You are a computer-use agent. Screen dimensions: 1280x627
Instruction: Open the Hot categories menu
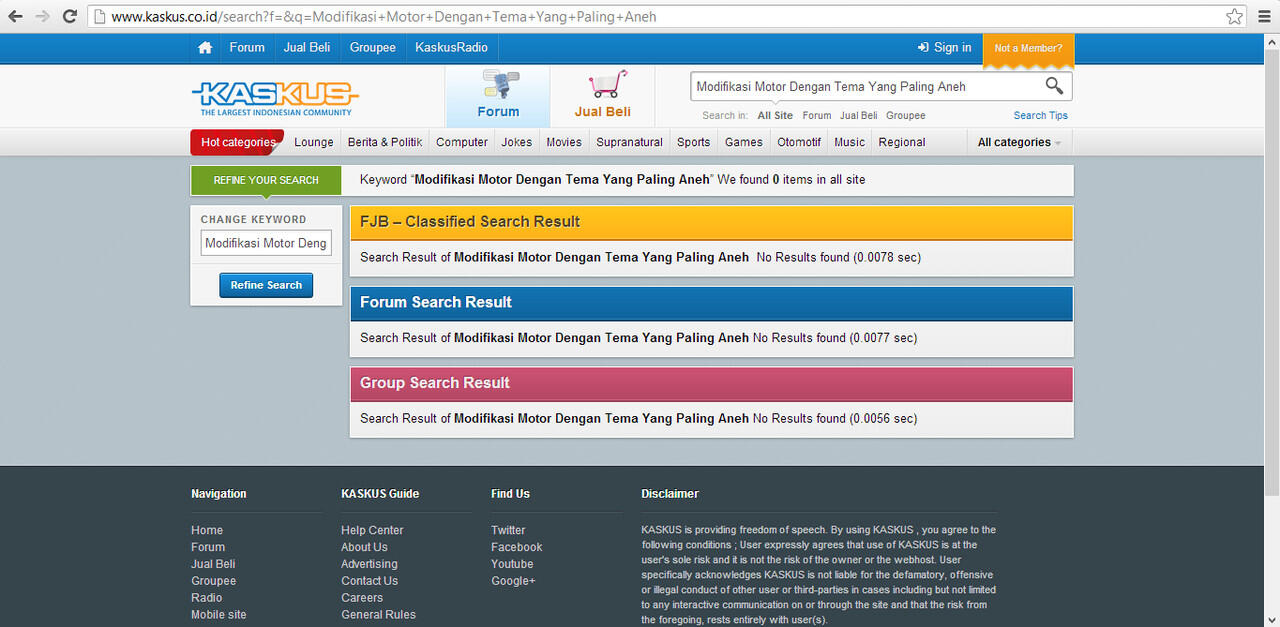237,142
